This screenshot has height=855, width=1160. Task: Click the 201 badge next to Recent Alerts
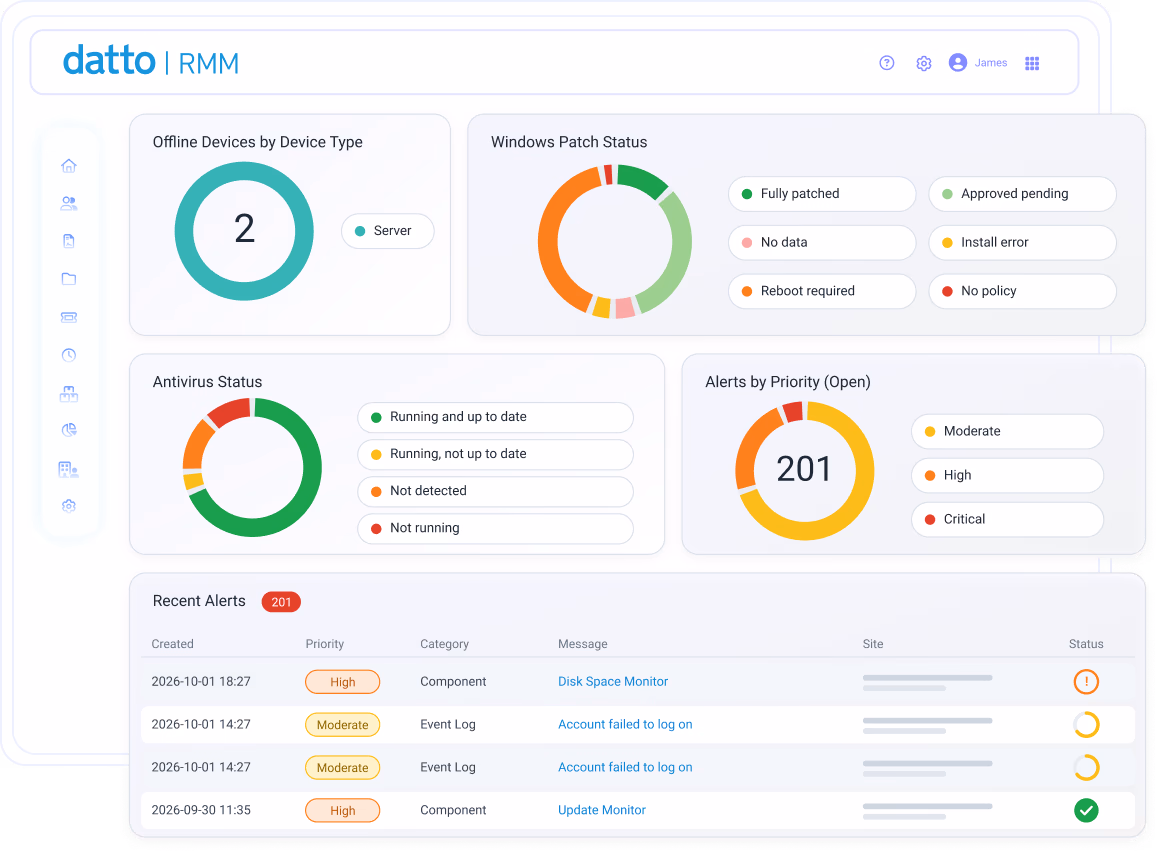click(x=281, y=602)
